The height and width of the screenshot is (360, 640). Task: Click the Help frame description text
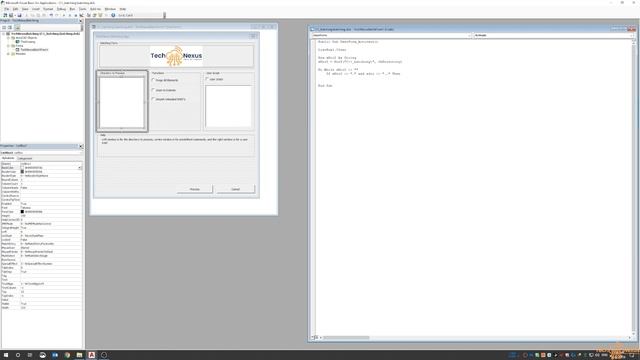click(x=175, y=141)
